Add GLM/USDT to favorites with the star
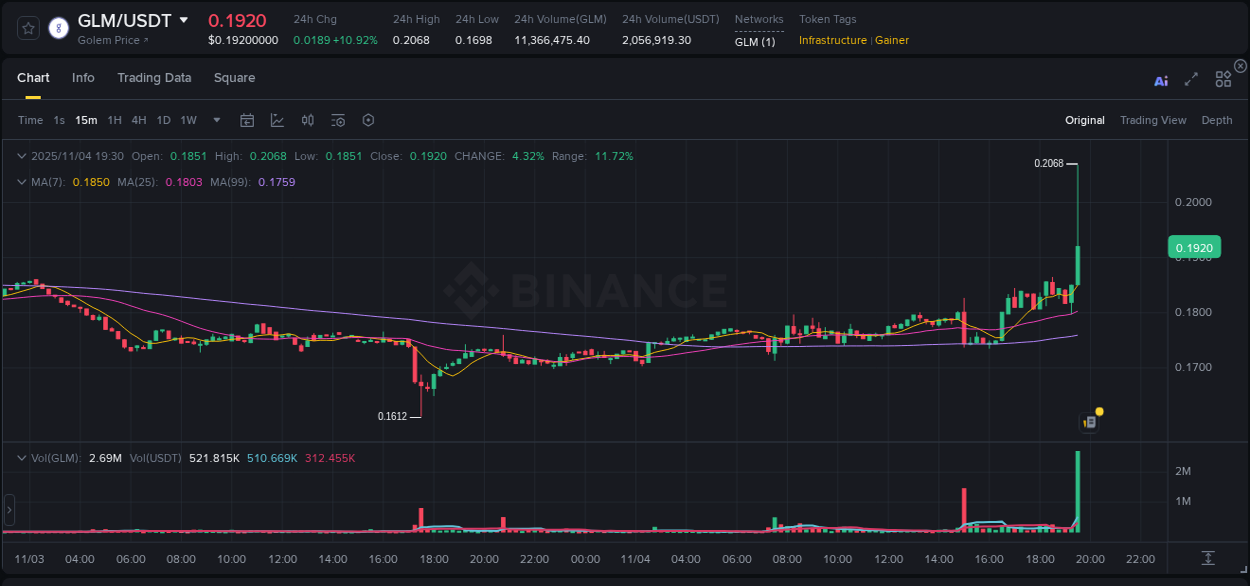Image resolution: width=1250 pixels, height=586 pixels. point(27,28)
